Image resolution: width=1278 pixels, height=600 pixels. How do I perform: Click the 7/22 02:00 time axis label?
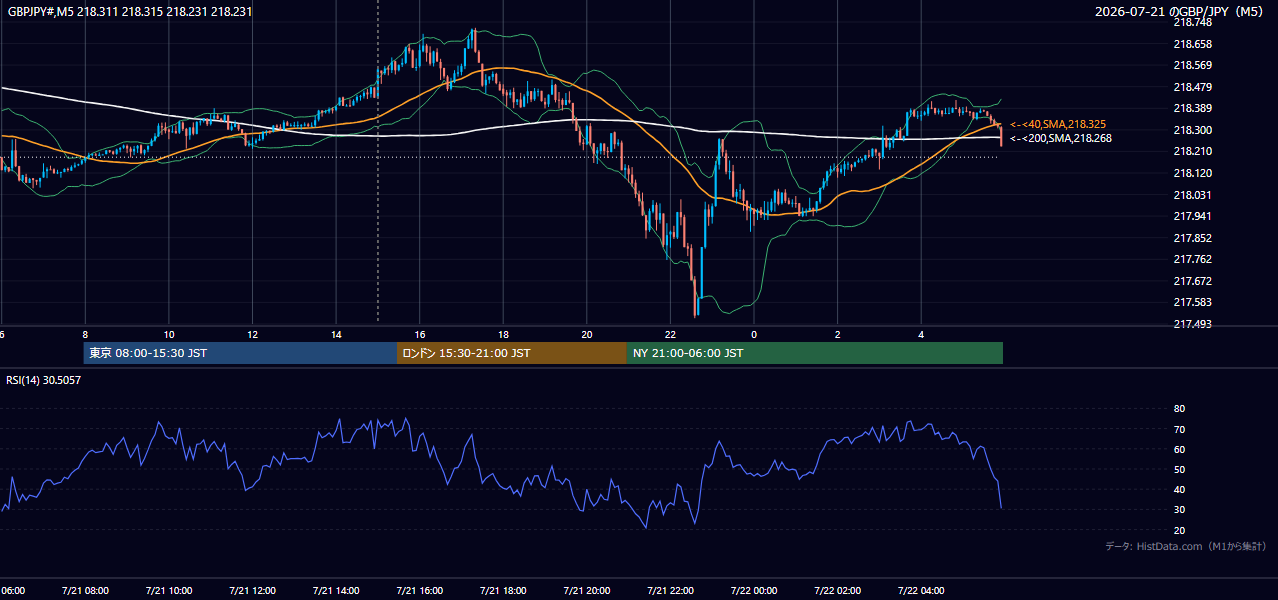click(838, 591)
